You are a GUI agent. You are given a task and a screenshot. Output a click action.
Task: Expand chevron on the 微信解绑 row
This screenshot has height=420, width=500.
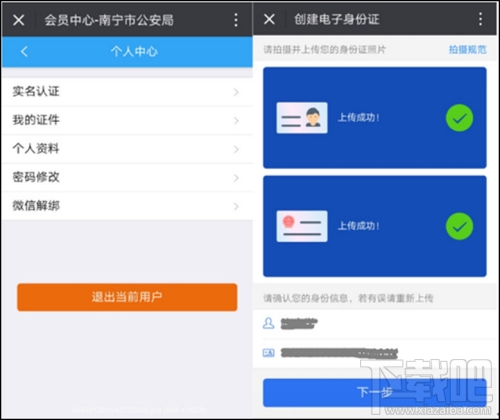click(236, 206)
